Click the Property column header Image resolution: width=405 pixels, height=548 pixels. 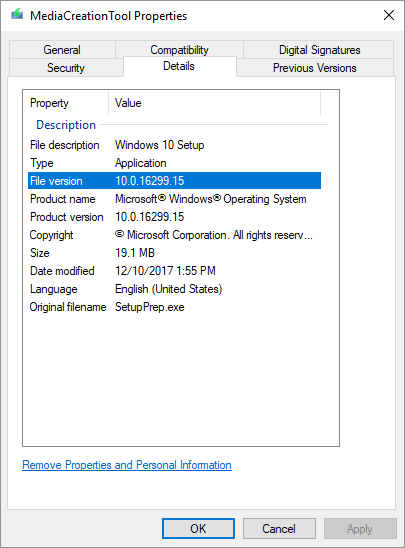tap(66, 103)
